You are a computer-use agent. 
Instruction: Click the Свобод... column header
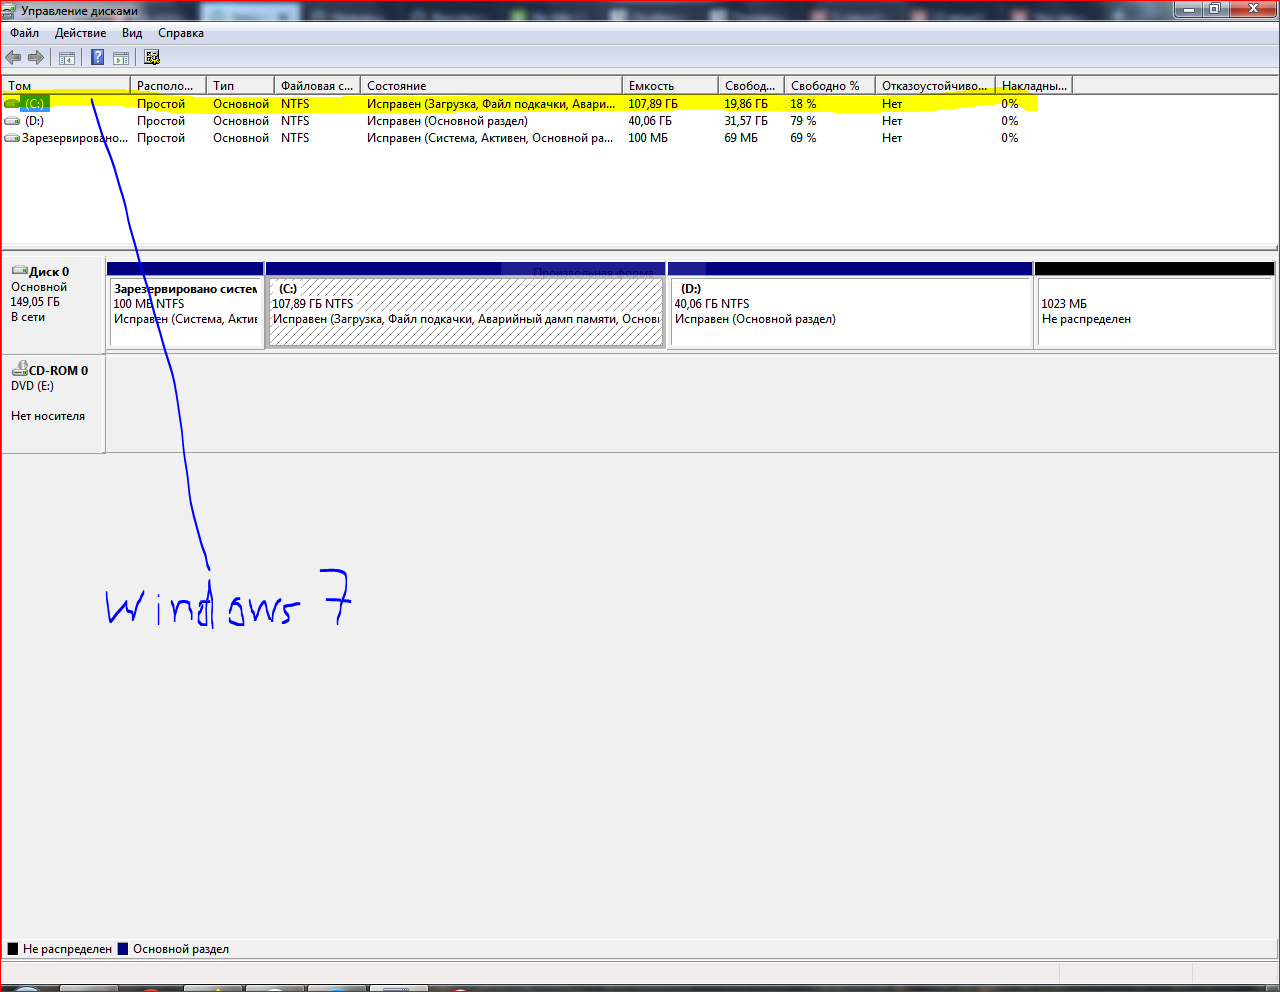pos(751,86)
